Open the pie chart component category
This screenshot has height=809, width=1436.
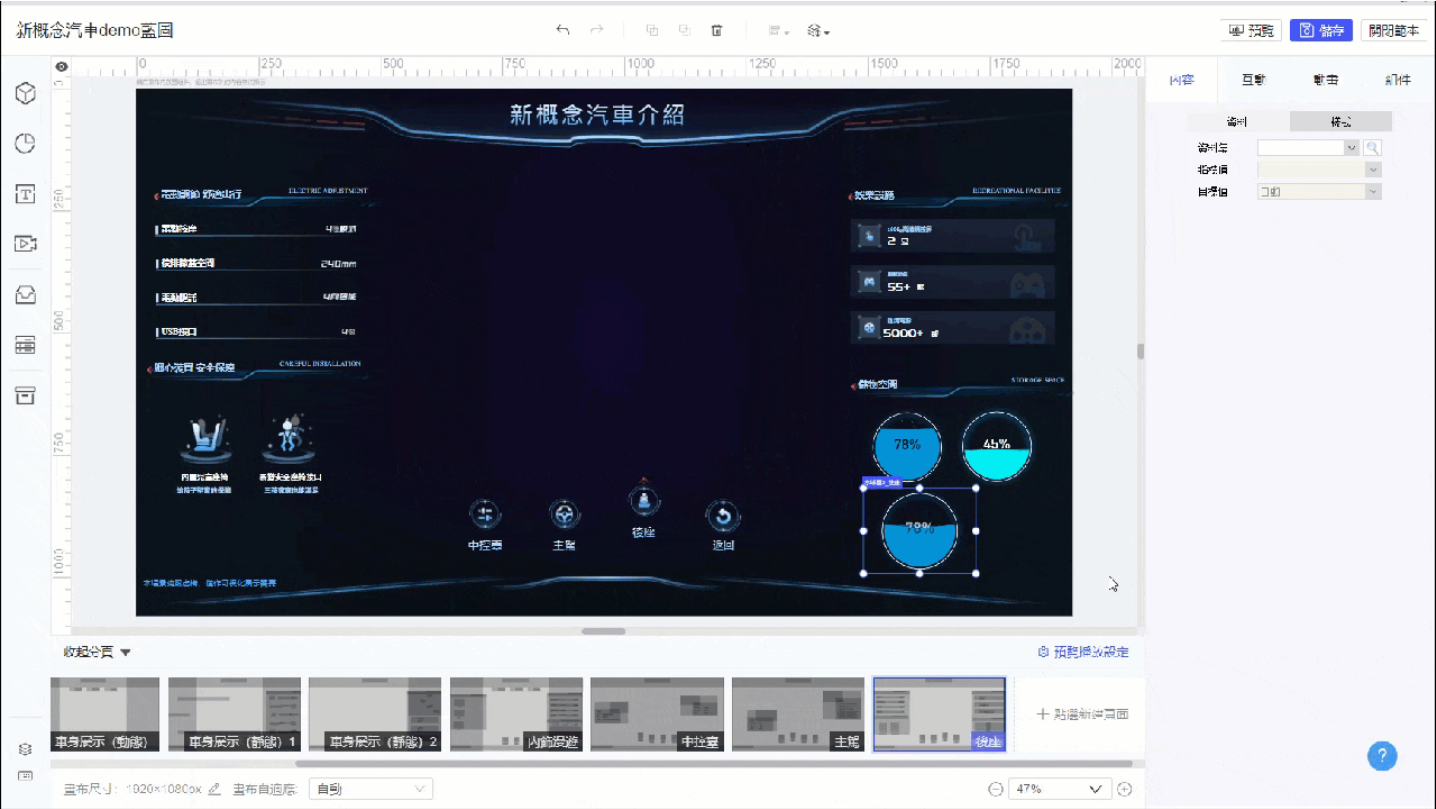(x=25, y=143)
